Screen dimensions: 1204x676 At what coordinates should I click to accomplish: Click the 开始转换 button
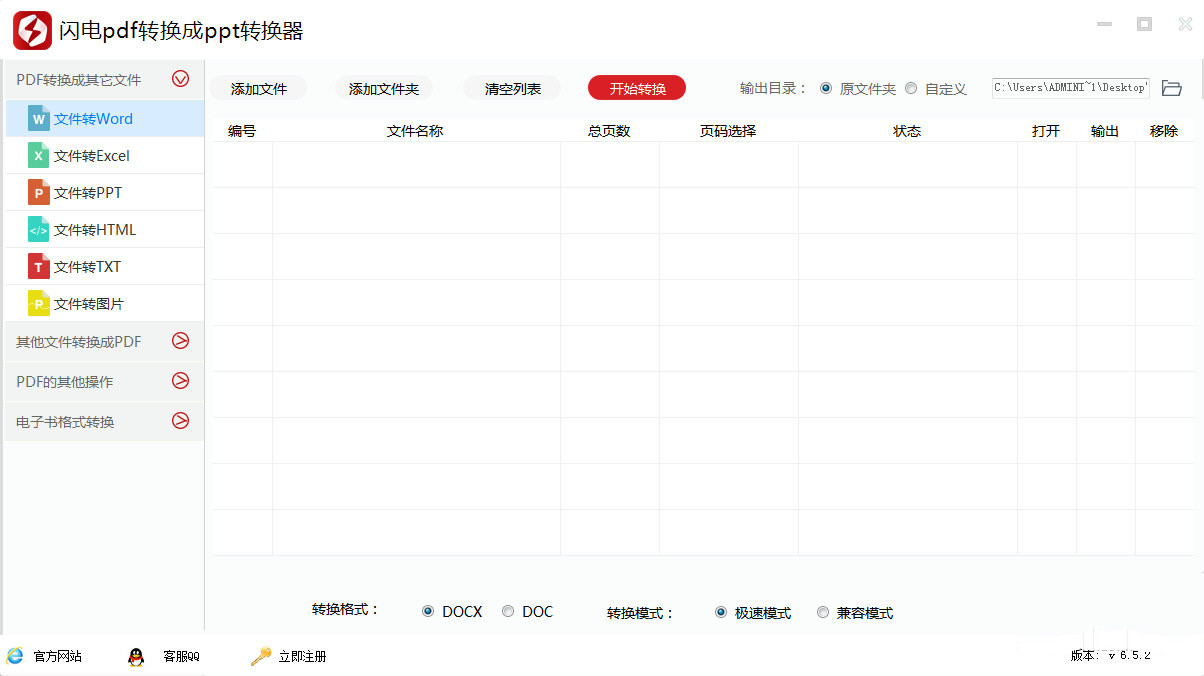coord(636,88)
